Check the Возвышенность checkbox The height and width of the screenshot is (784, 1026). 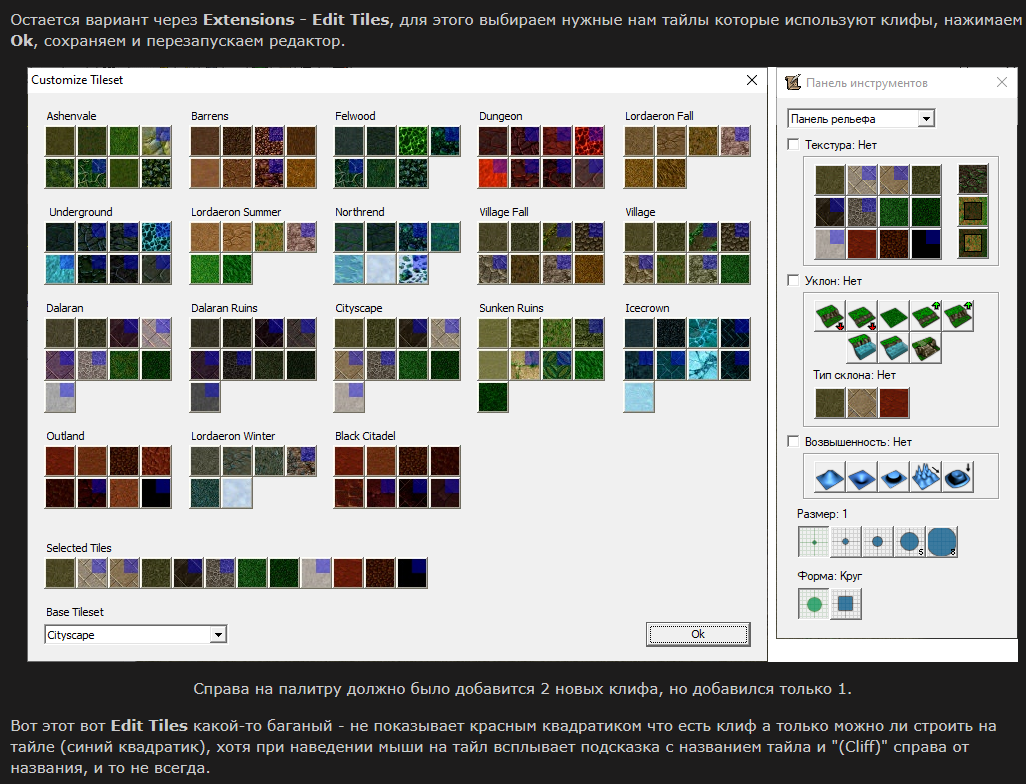pos(794,441)
